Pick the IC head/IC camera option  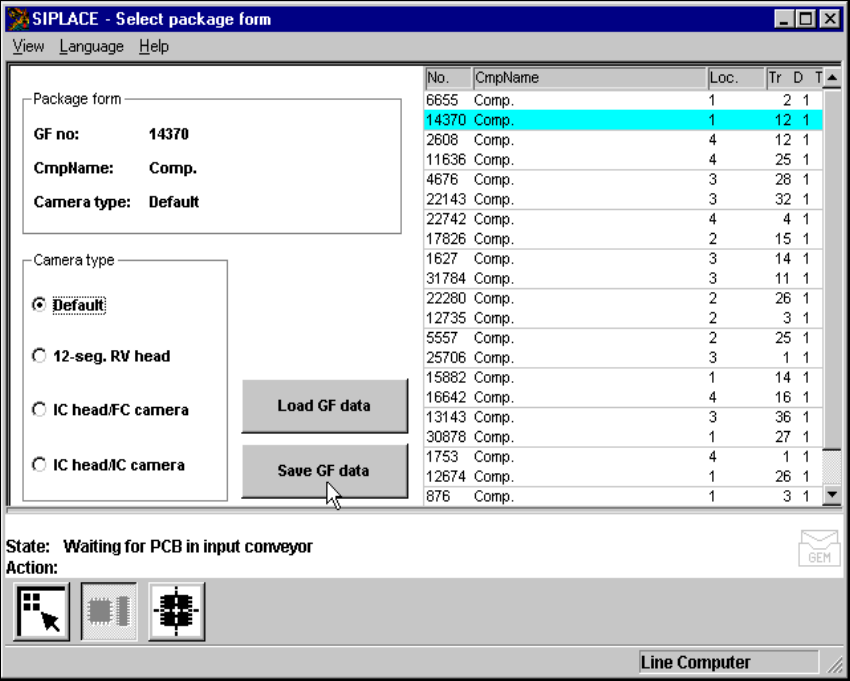pyautogui.click(x=40, y=465)
